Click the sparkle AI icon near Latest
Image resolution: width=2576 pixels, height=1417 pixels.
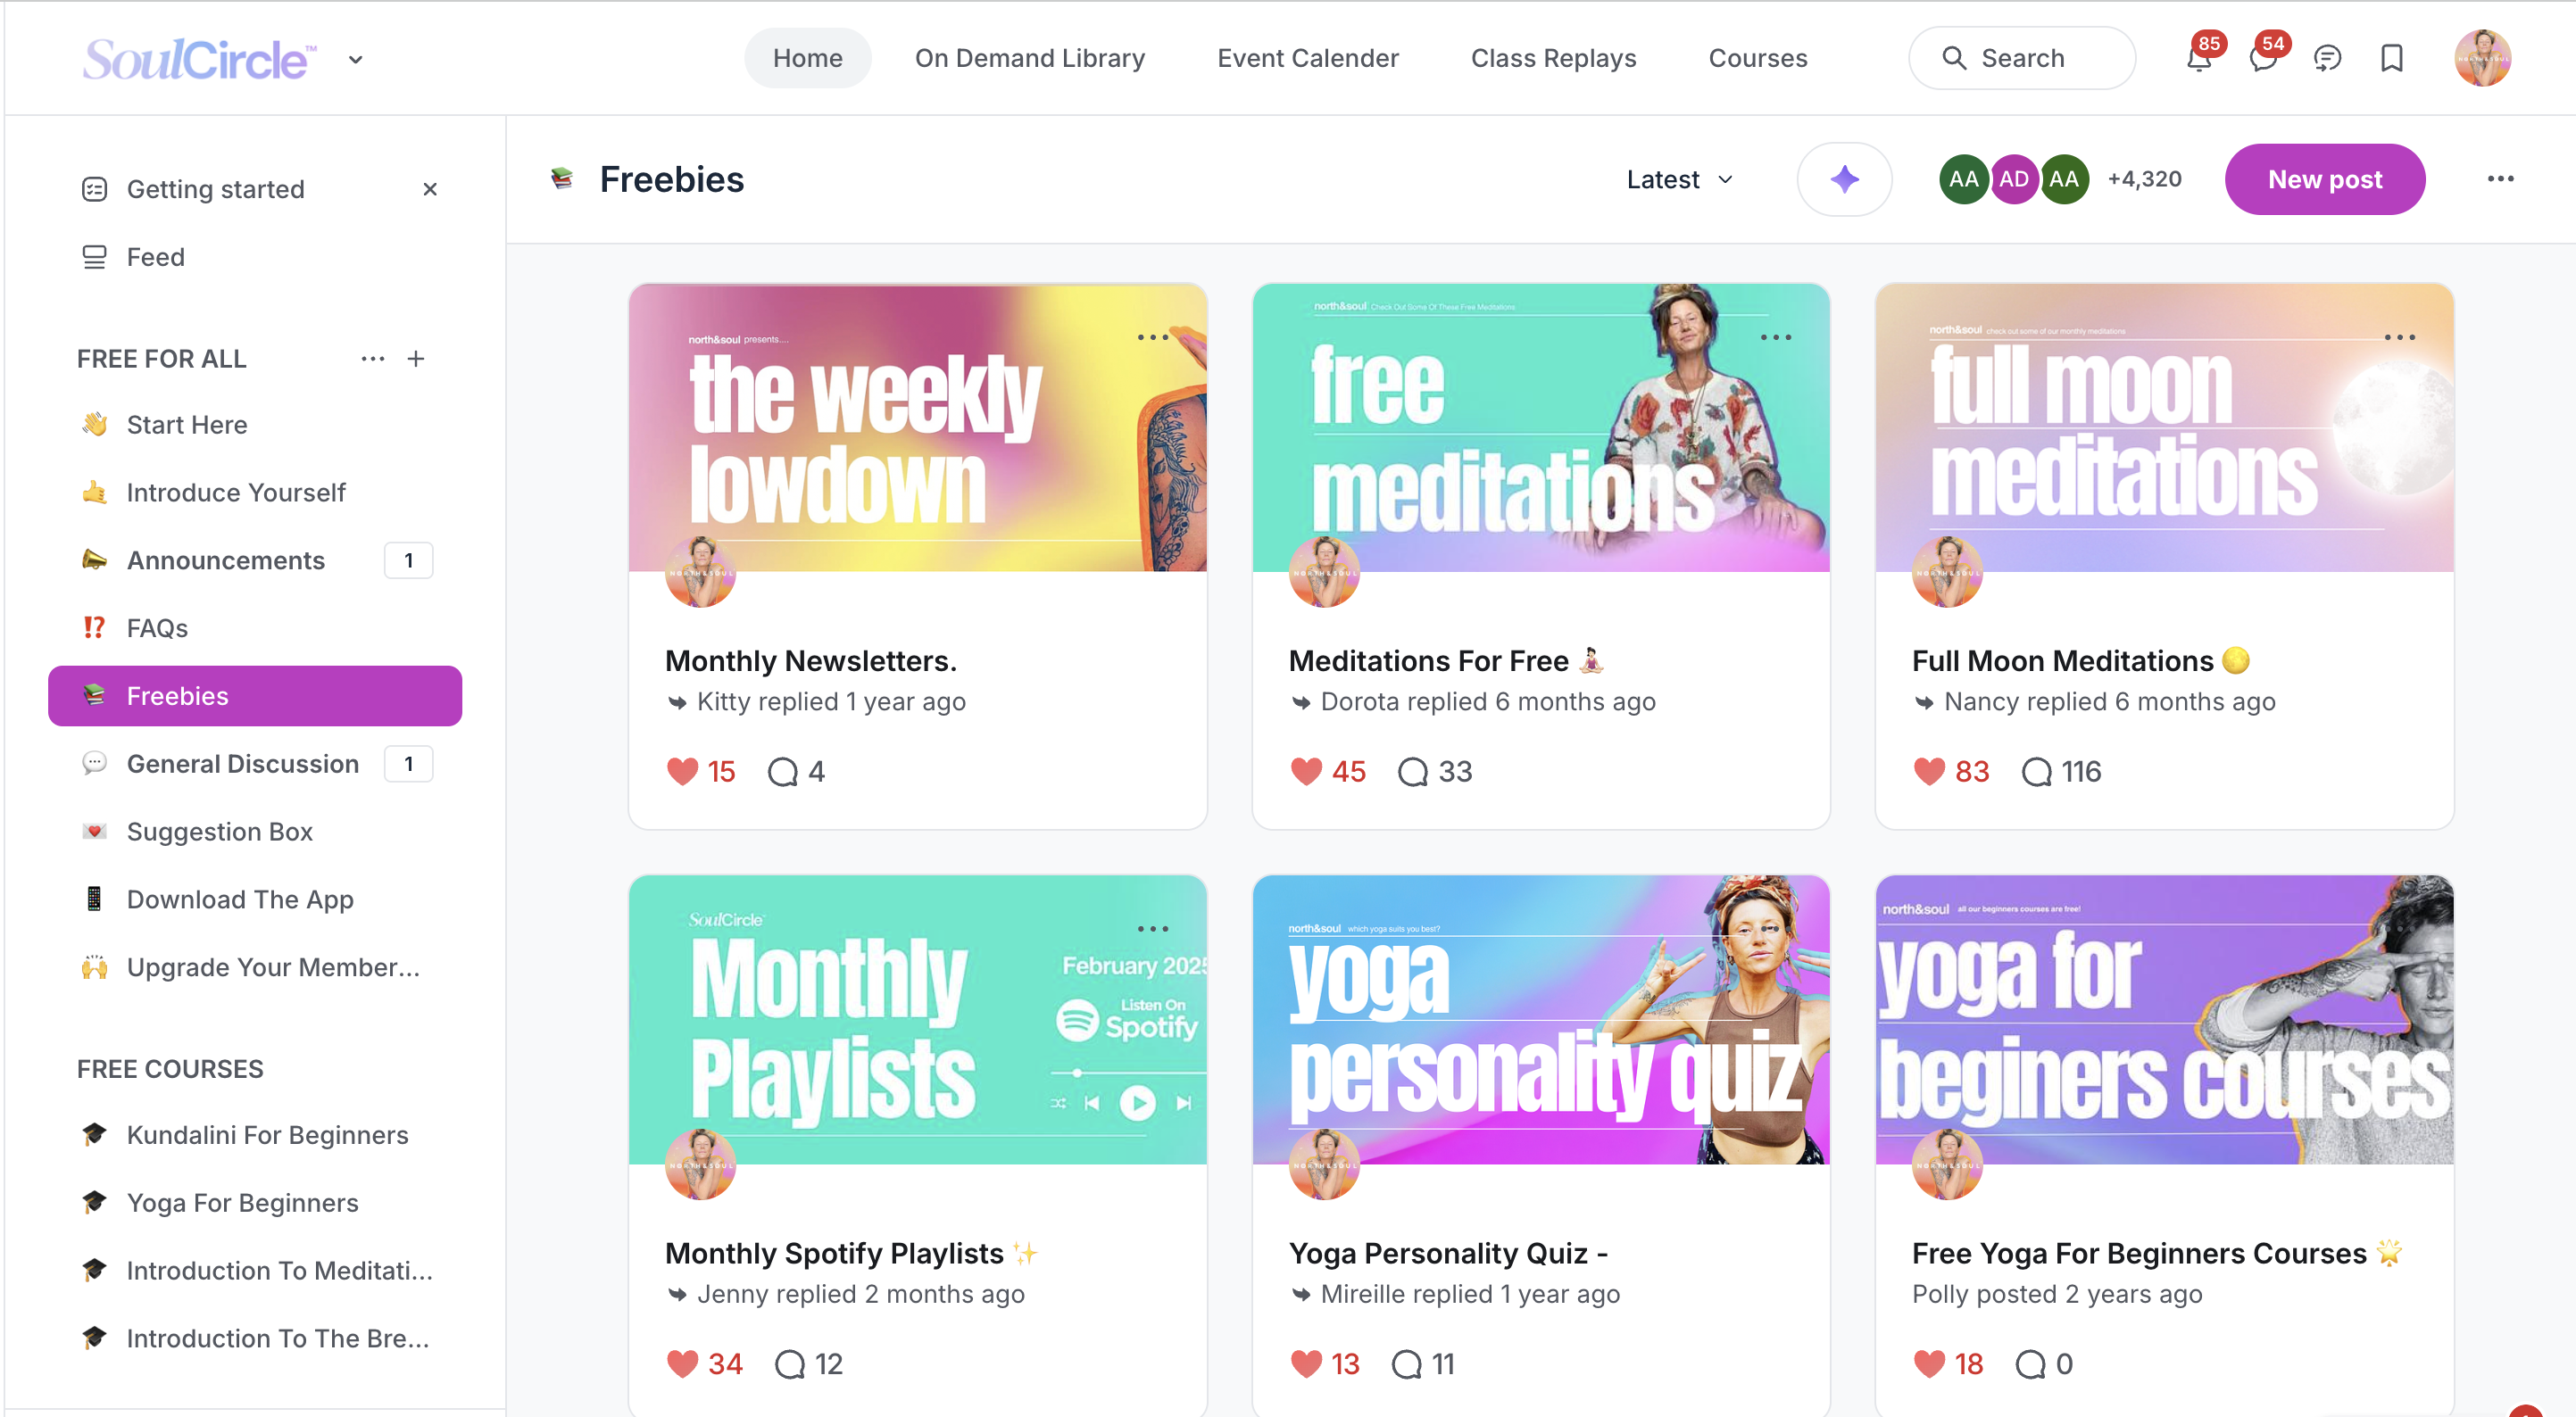coord(1844,179)
